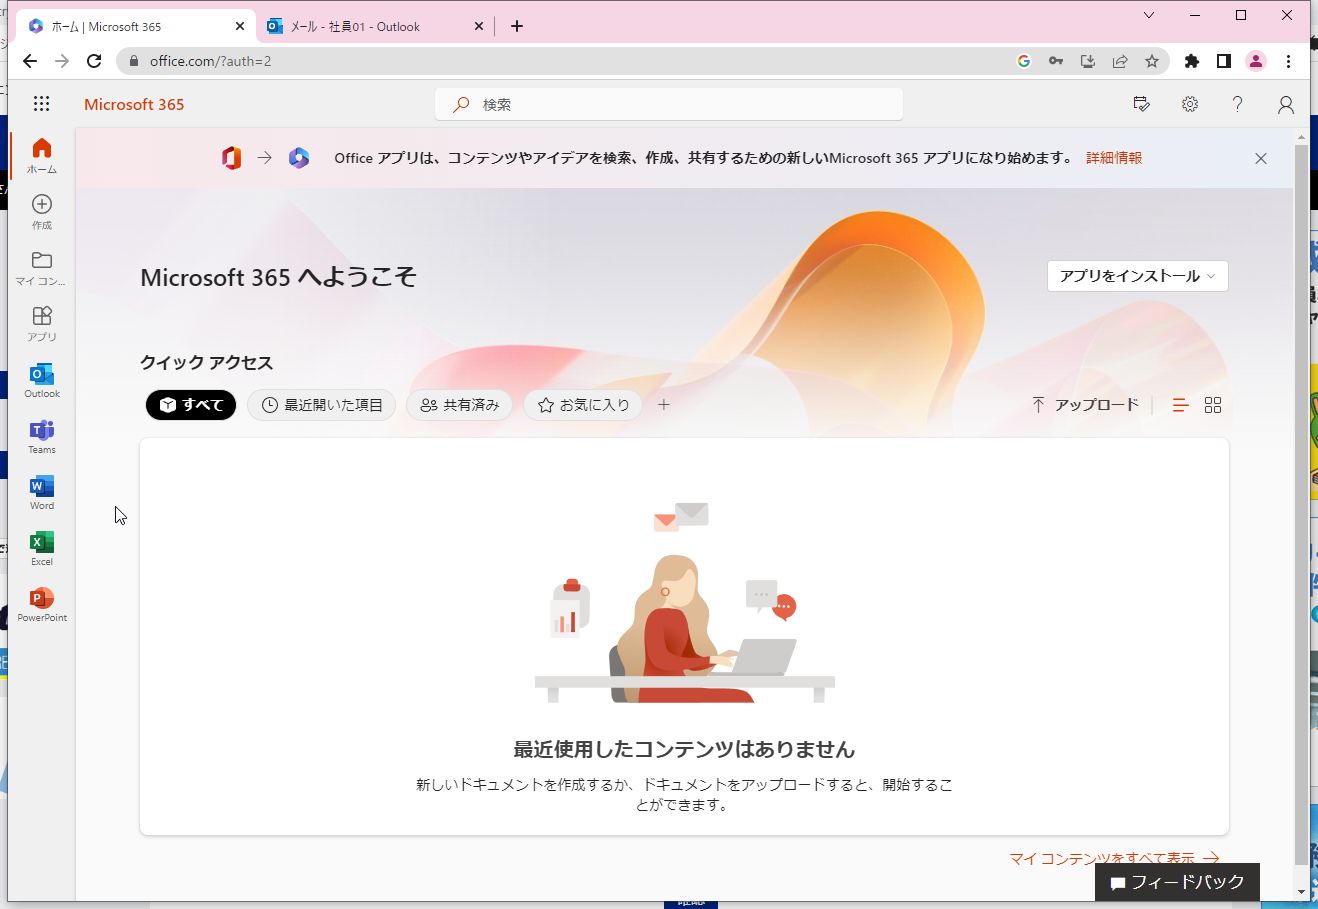Switch to list view layout
1318x909 pixels.
click(x=1180, y=405)
